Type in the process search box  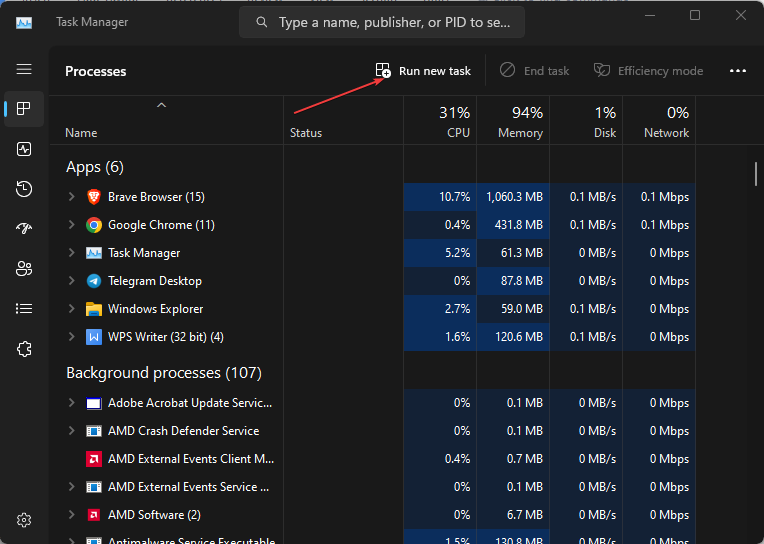click(390, 22)
